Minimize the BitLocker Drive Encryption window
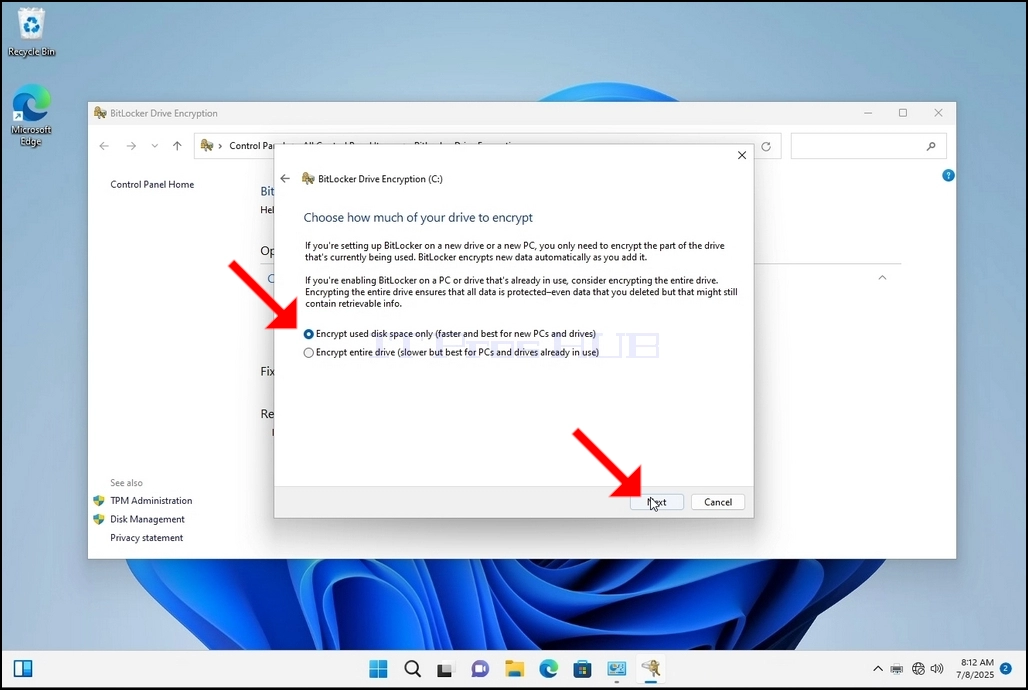The height and width of the screenshot is (690, 1028). point(868,113)
